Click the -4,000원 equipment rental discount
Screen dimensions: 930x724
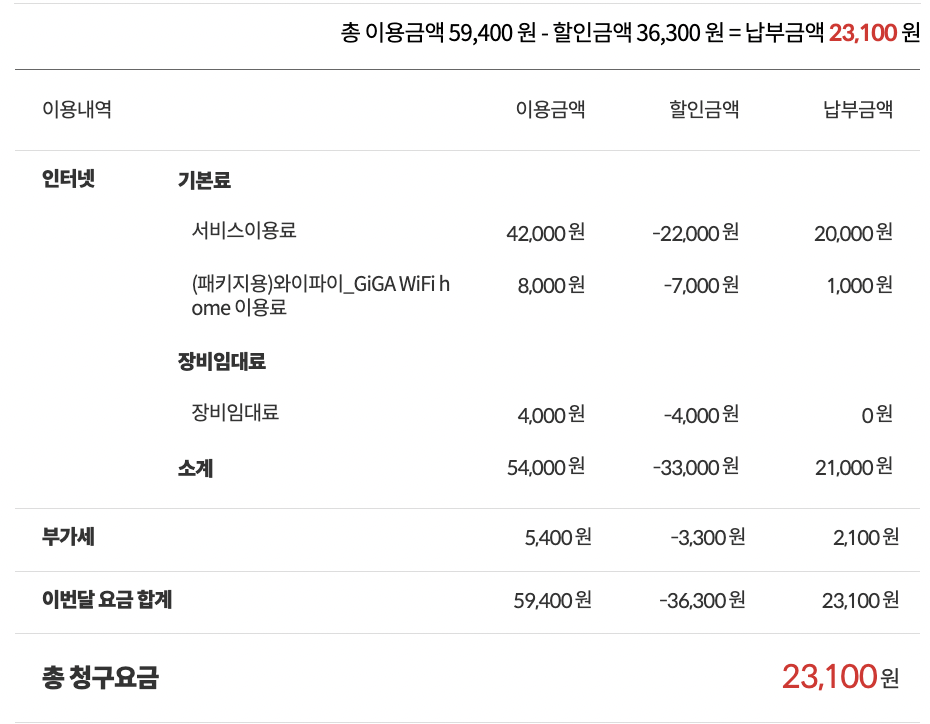[x=701, y=414]
